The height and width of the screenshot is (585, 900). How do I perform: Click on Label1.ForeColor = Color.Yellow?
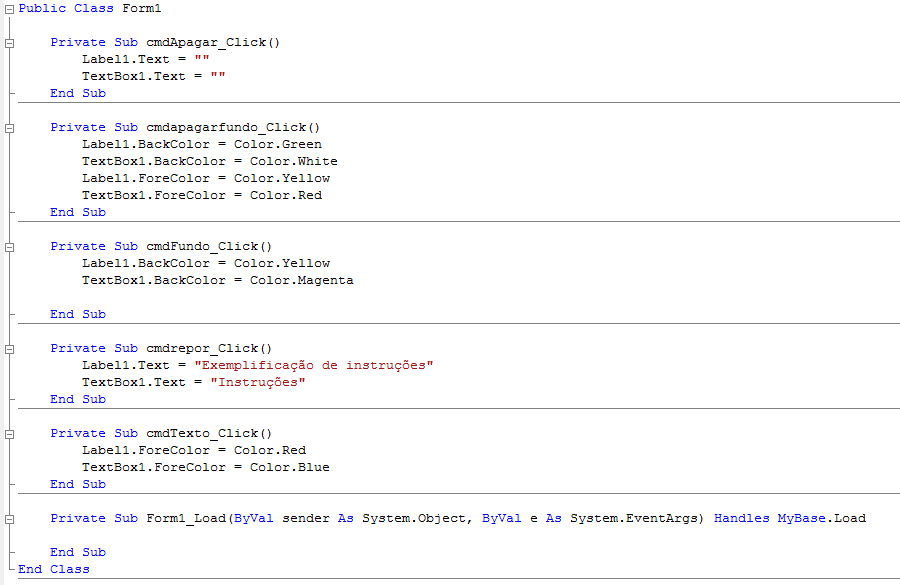click(x=206, y=179)
